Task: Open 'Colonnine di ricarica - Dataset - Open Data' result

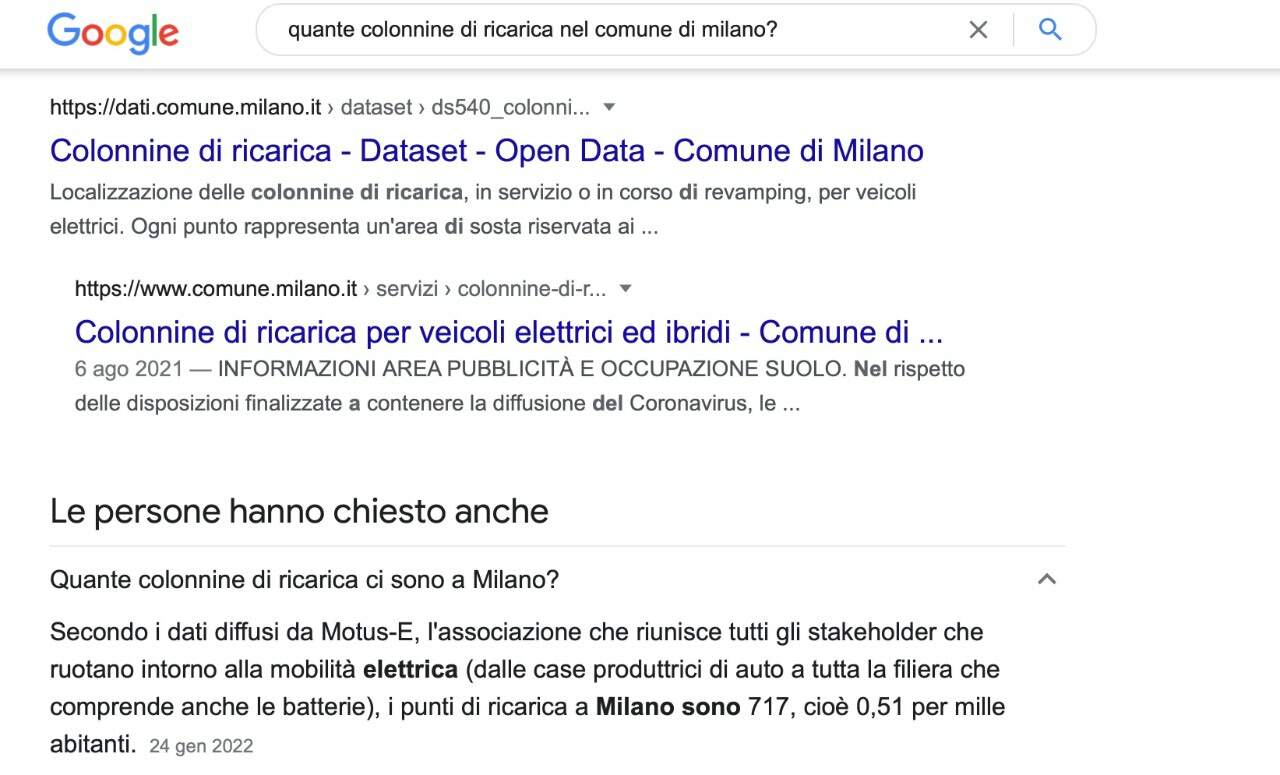Action: tap(487, 151)
